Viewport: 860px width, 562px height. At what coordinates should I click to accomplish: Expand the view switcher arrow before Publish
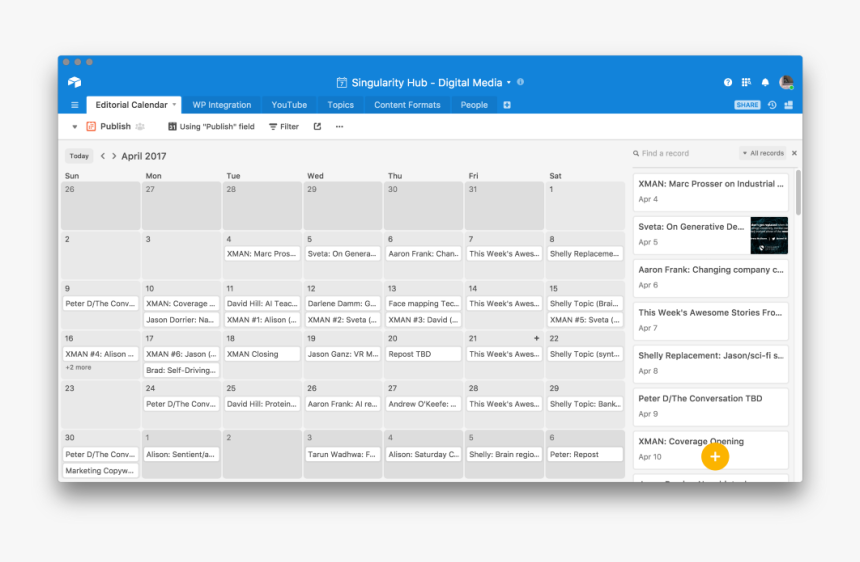[x=75, y=127]
